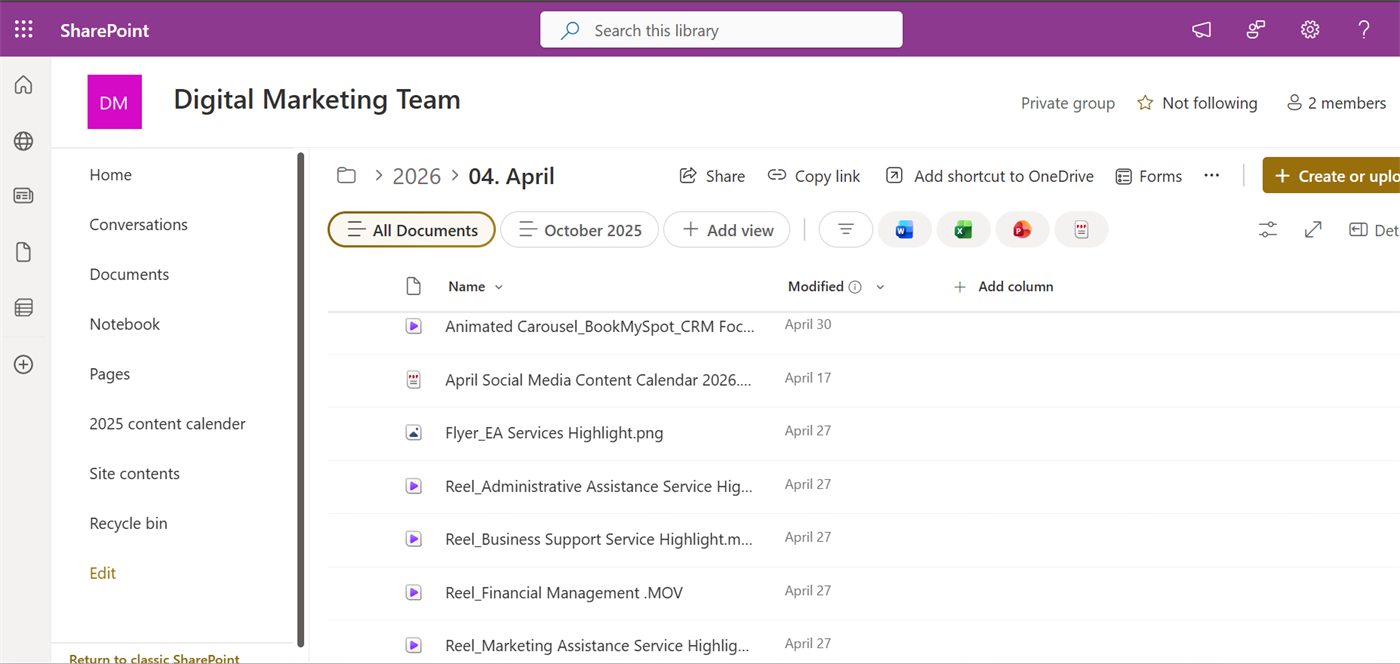Click the Modified column info icon
Viewport: 1400px width, 664px height.
[x=855, y=287]
